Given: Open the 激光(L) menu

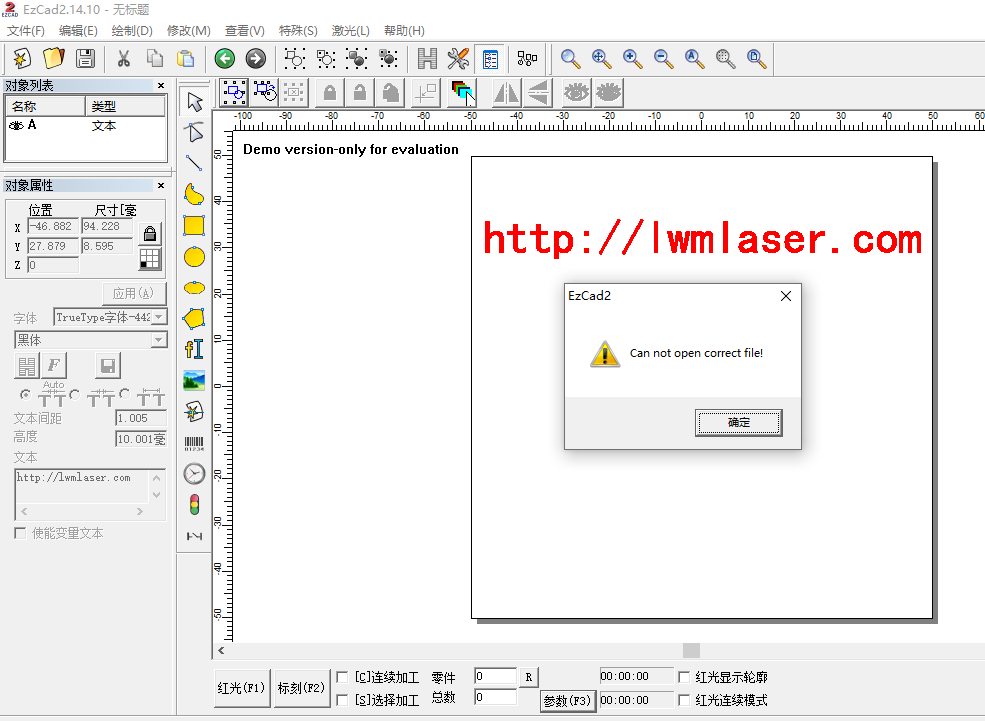Looking at the screenshot, I should point(351,31).
